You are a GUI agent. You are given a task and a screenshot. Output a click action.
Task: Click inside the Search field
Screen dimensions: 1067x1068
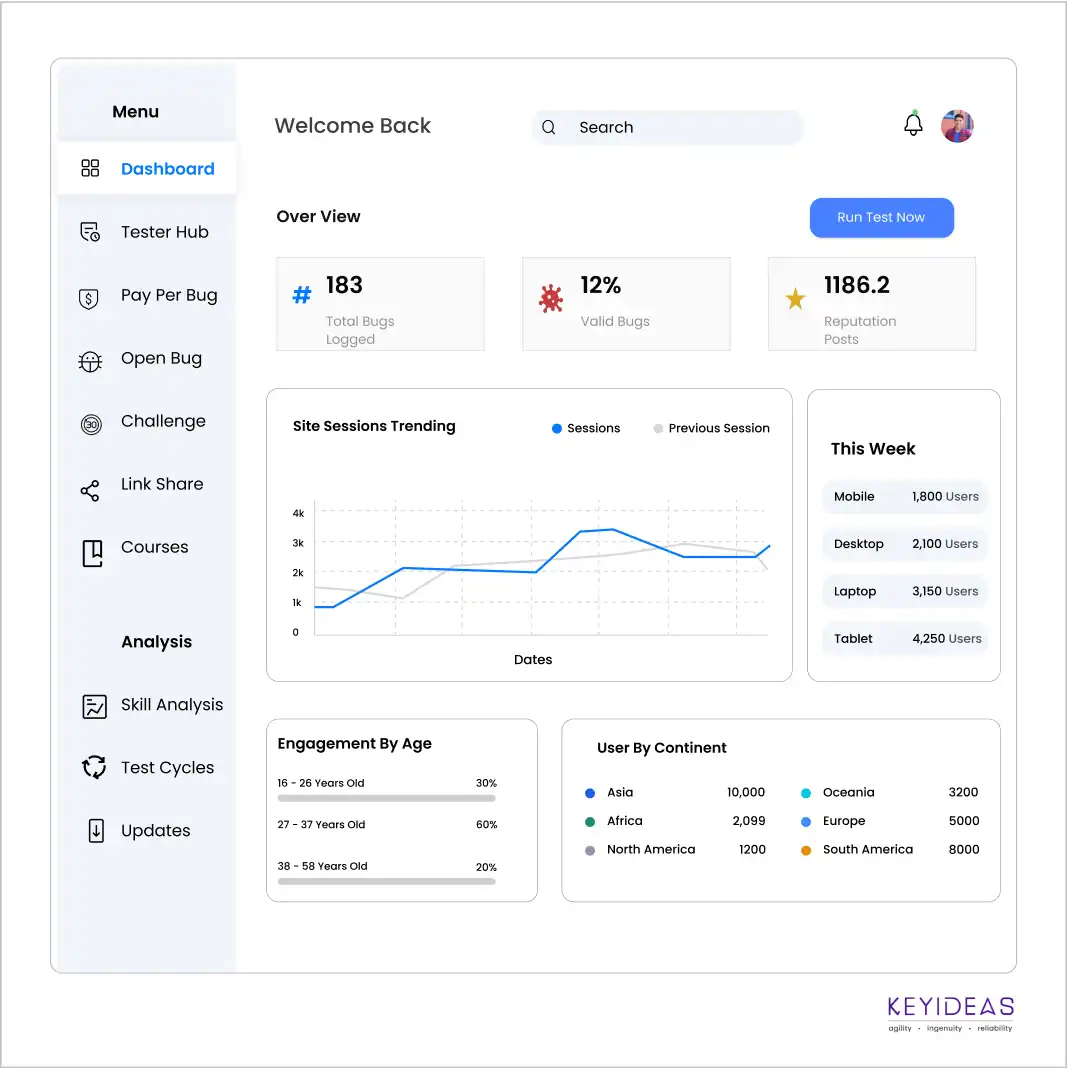pos(667,127)
